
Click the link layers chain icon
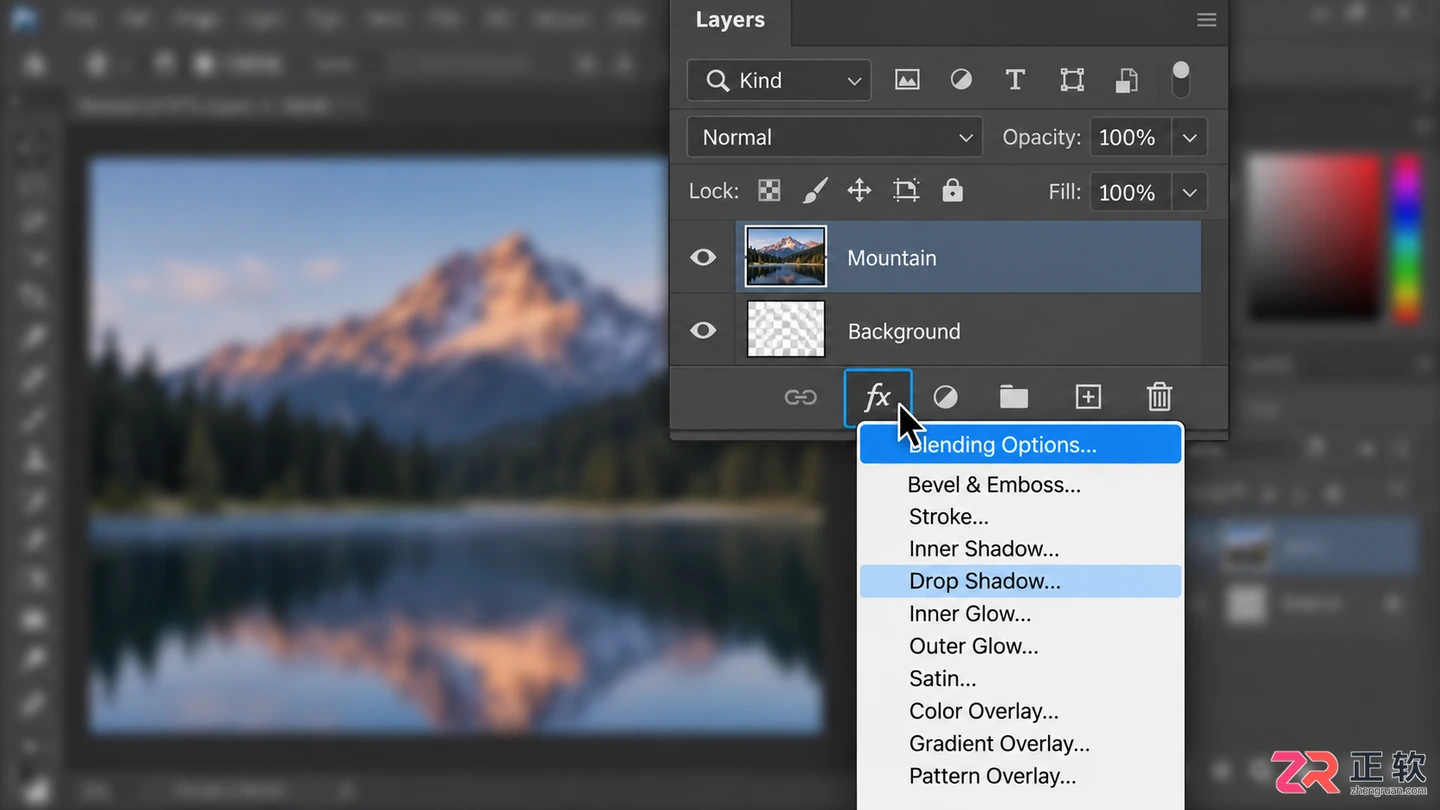[800, 398]
